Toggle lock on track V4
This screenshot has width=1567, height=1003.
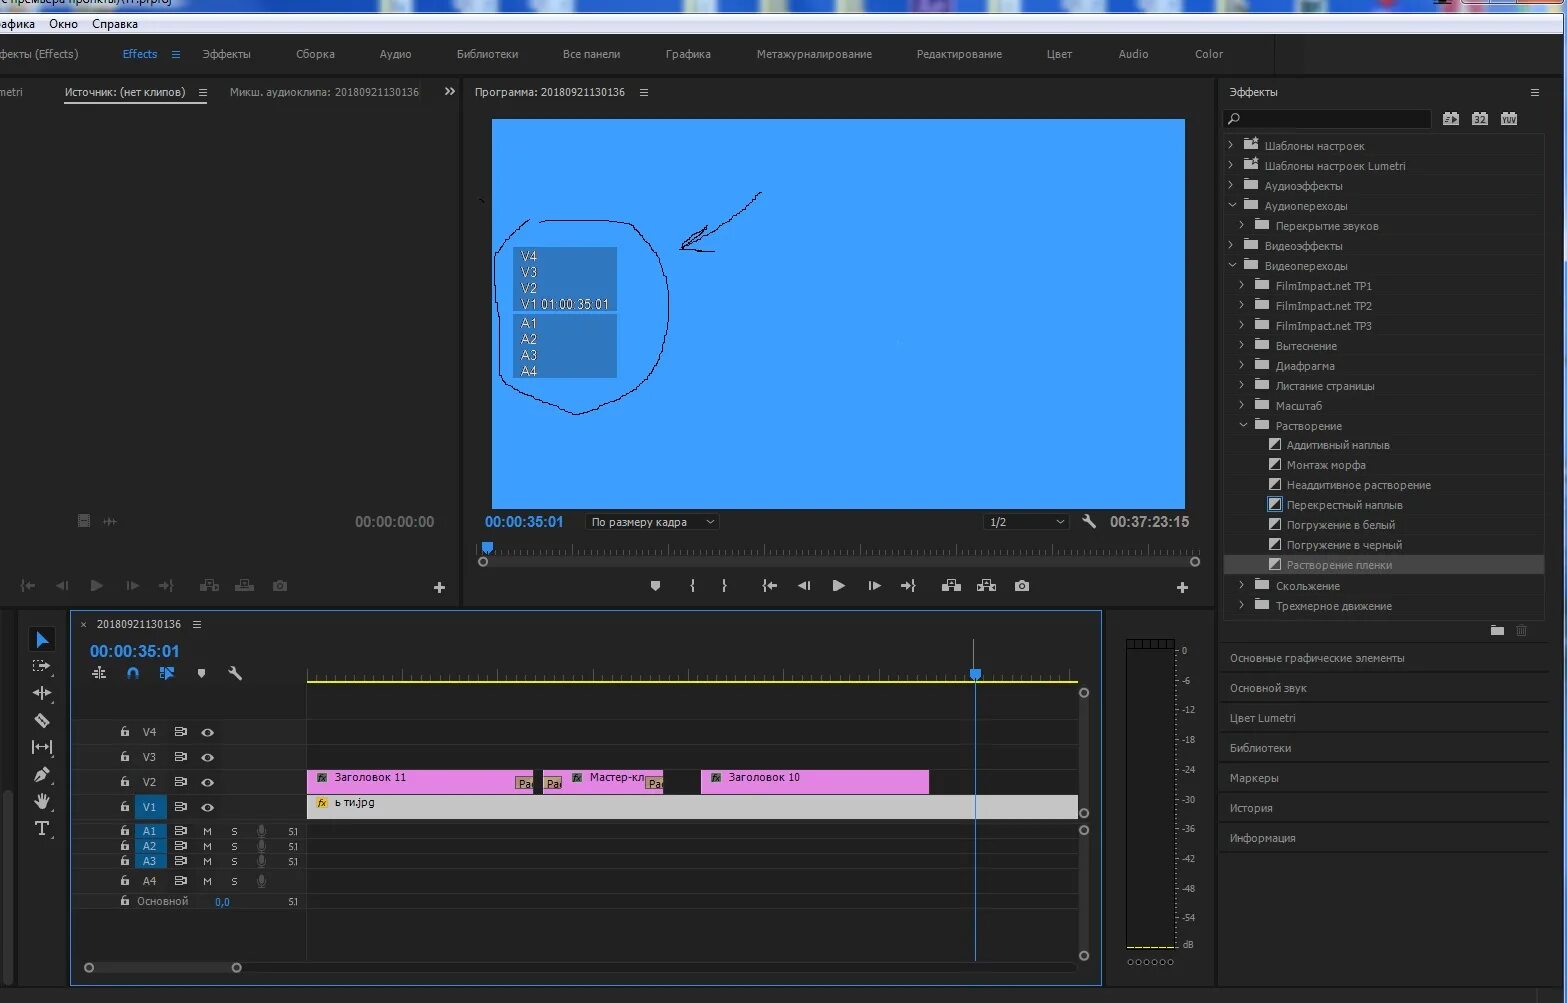125,732
